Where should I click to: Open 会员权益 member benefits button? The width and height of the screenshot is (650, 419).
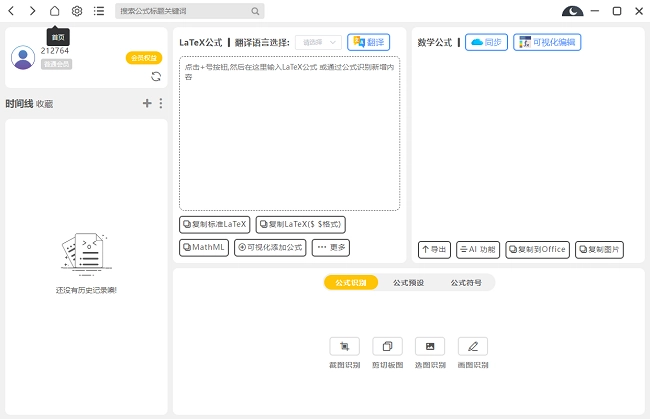[144, 58]
